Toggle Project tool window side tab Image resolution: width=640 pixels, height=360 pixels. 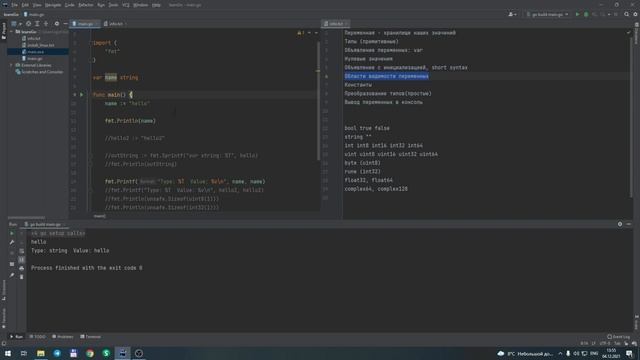[x=4, y=31]
